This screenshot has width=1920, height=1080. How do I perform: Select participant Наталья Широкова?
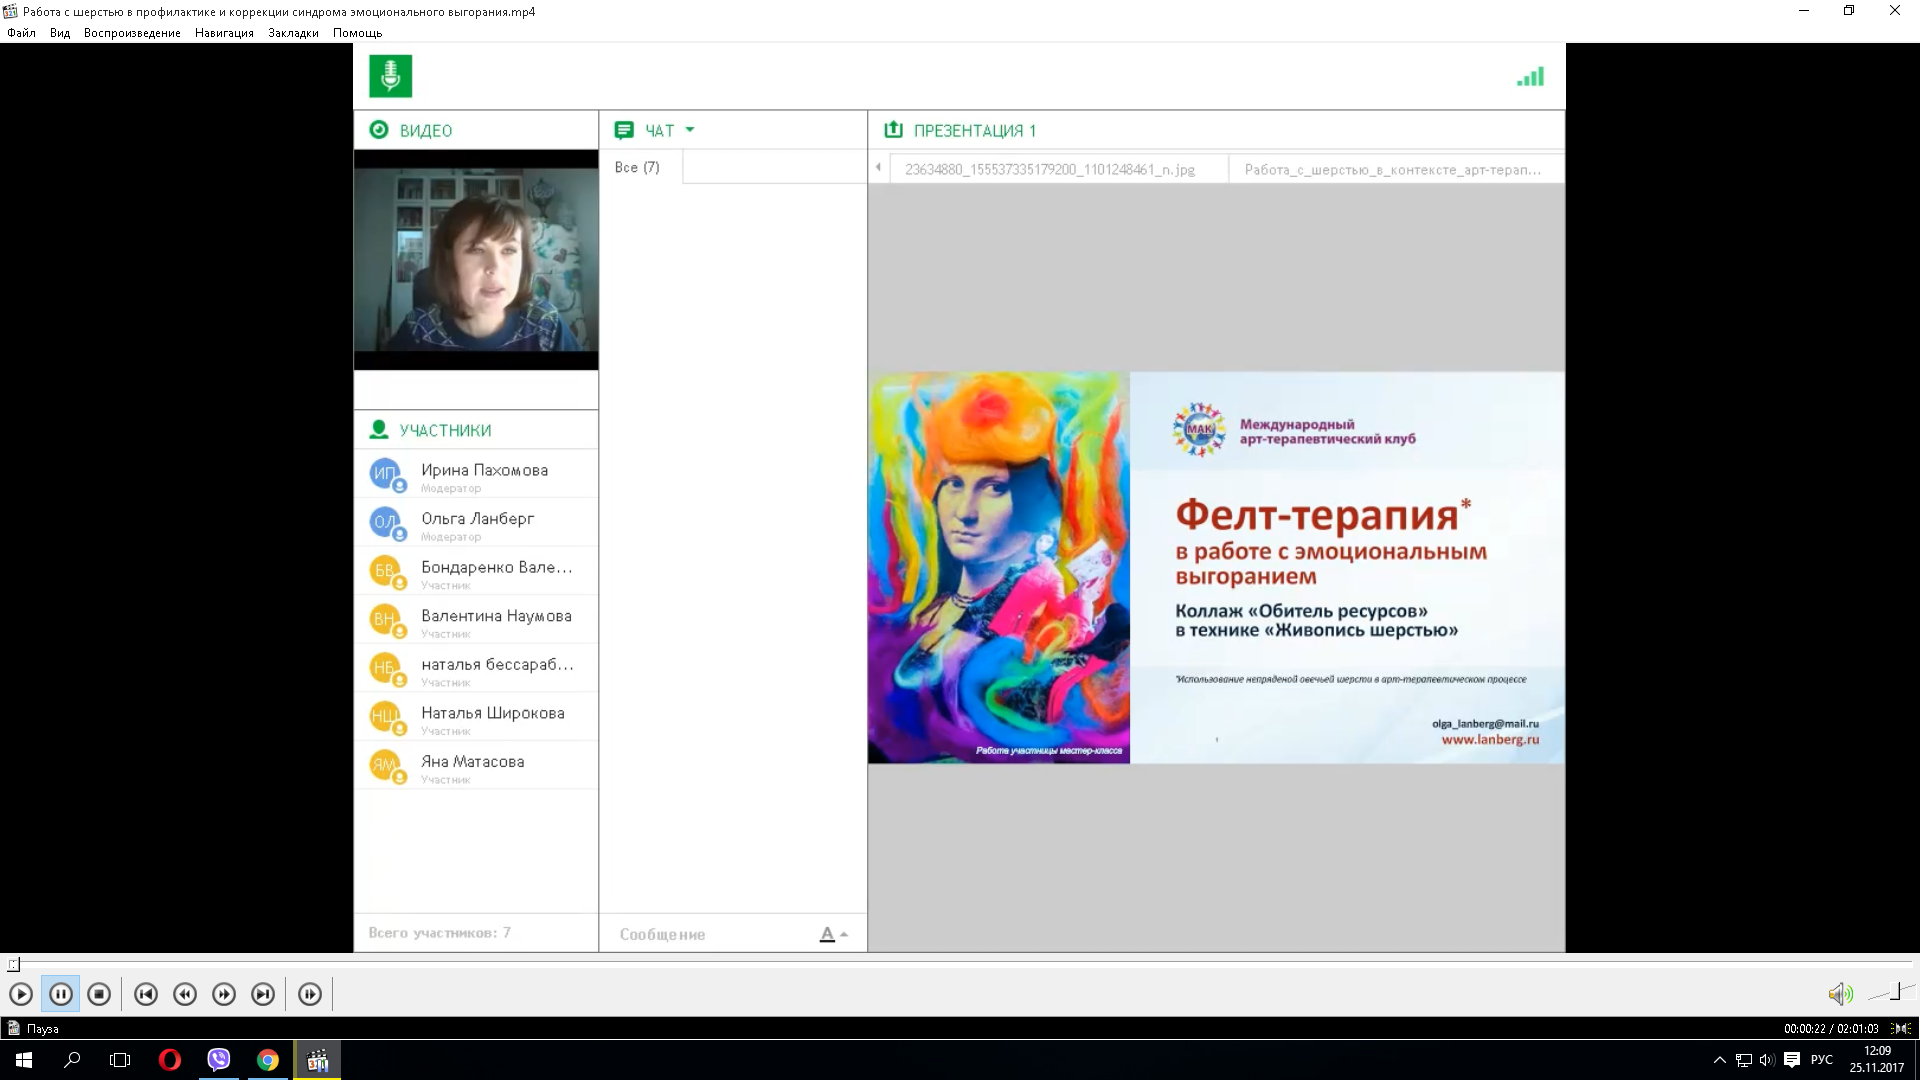(476, 717)
